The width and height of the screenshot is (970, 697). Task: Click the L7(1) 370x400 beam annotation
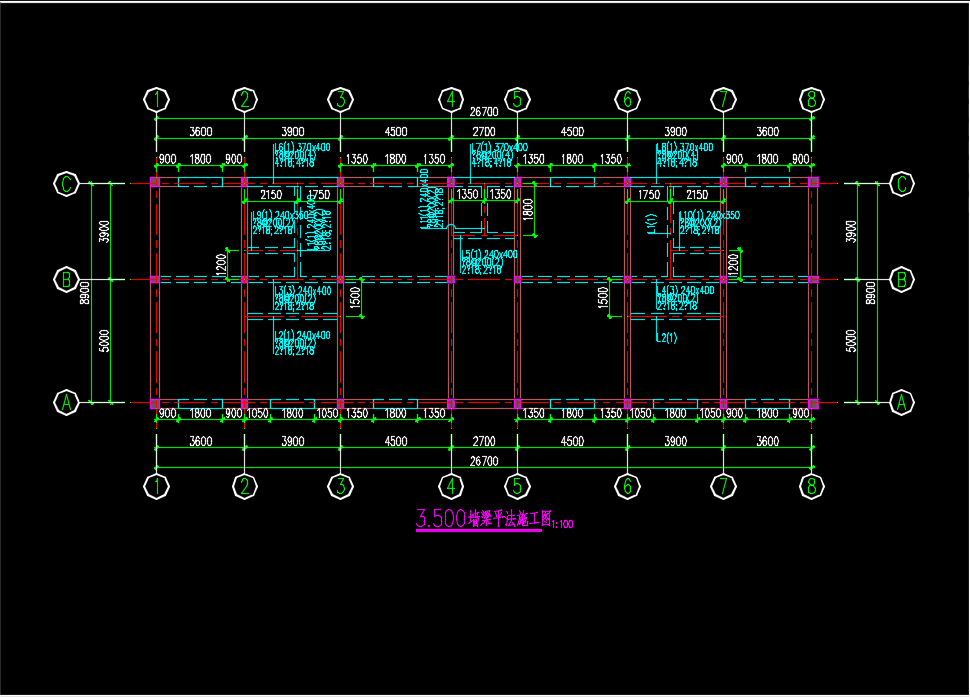(499, 147)
